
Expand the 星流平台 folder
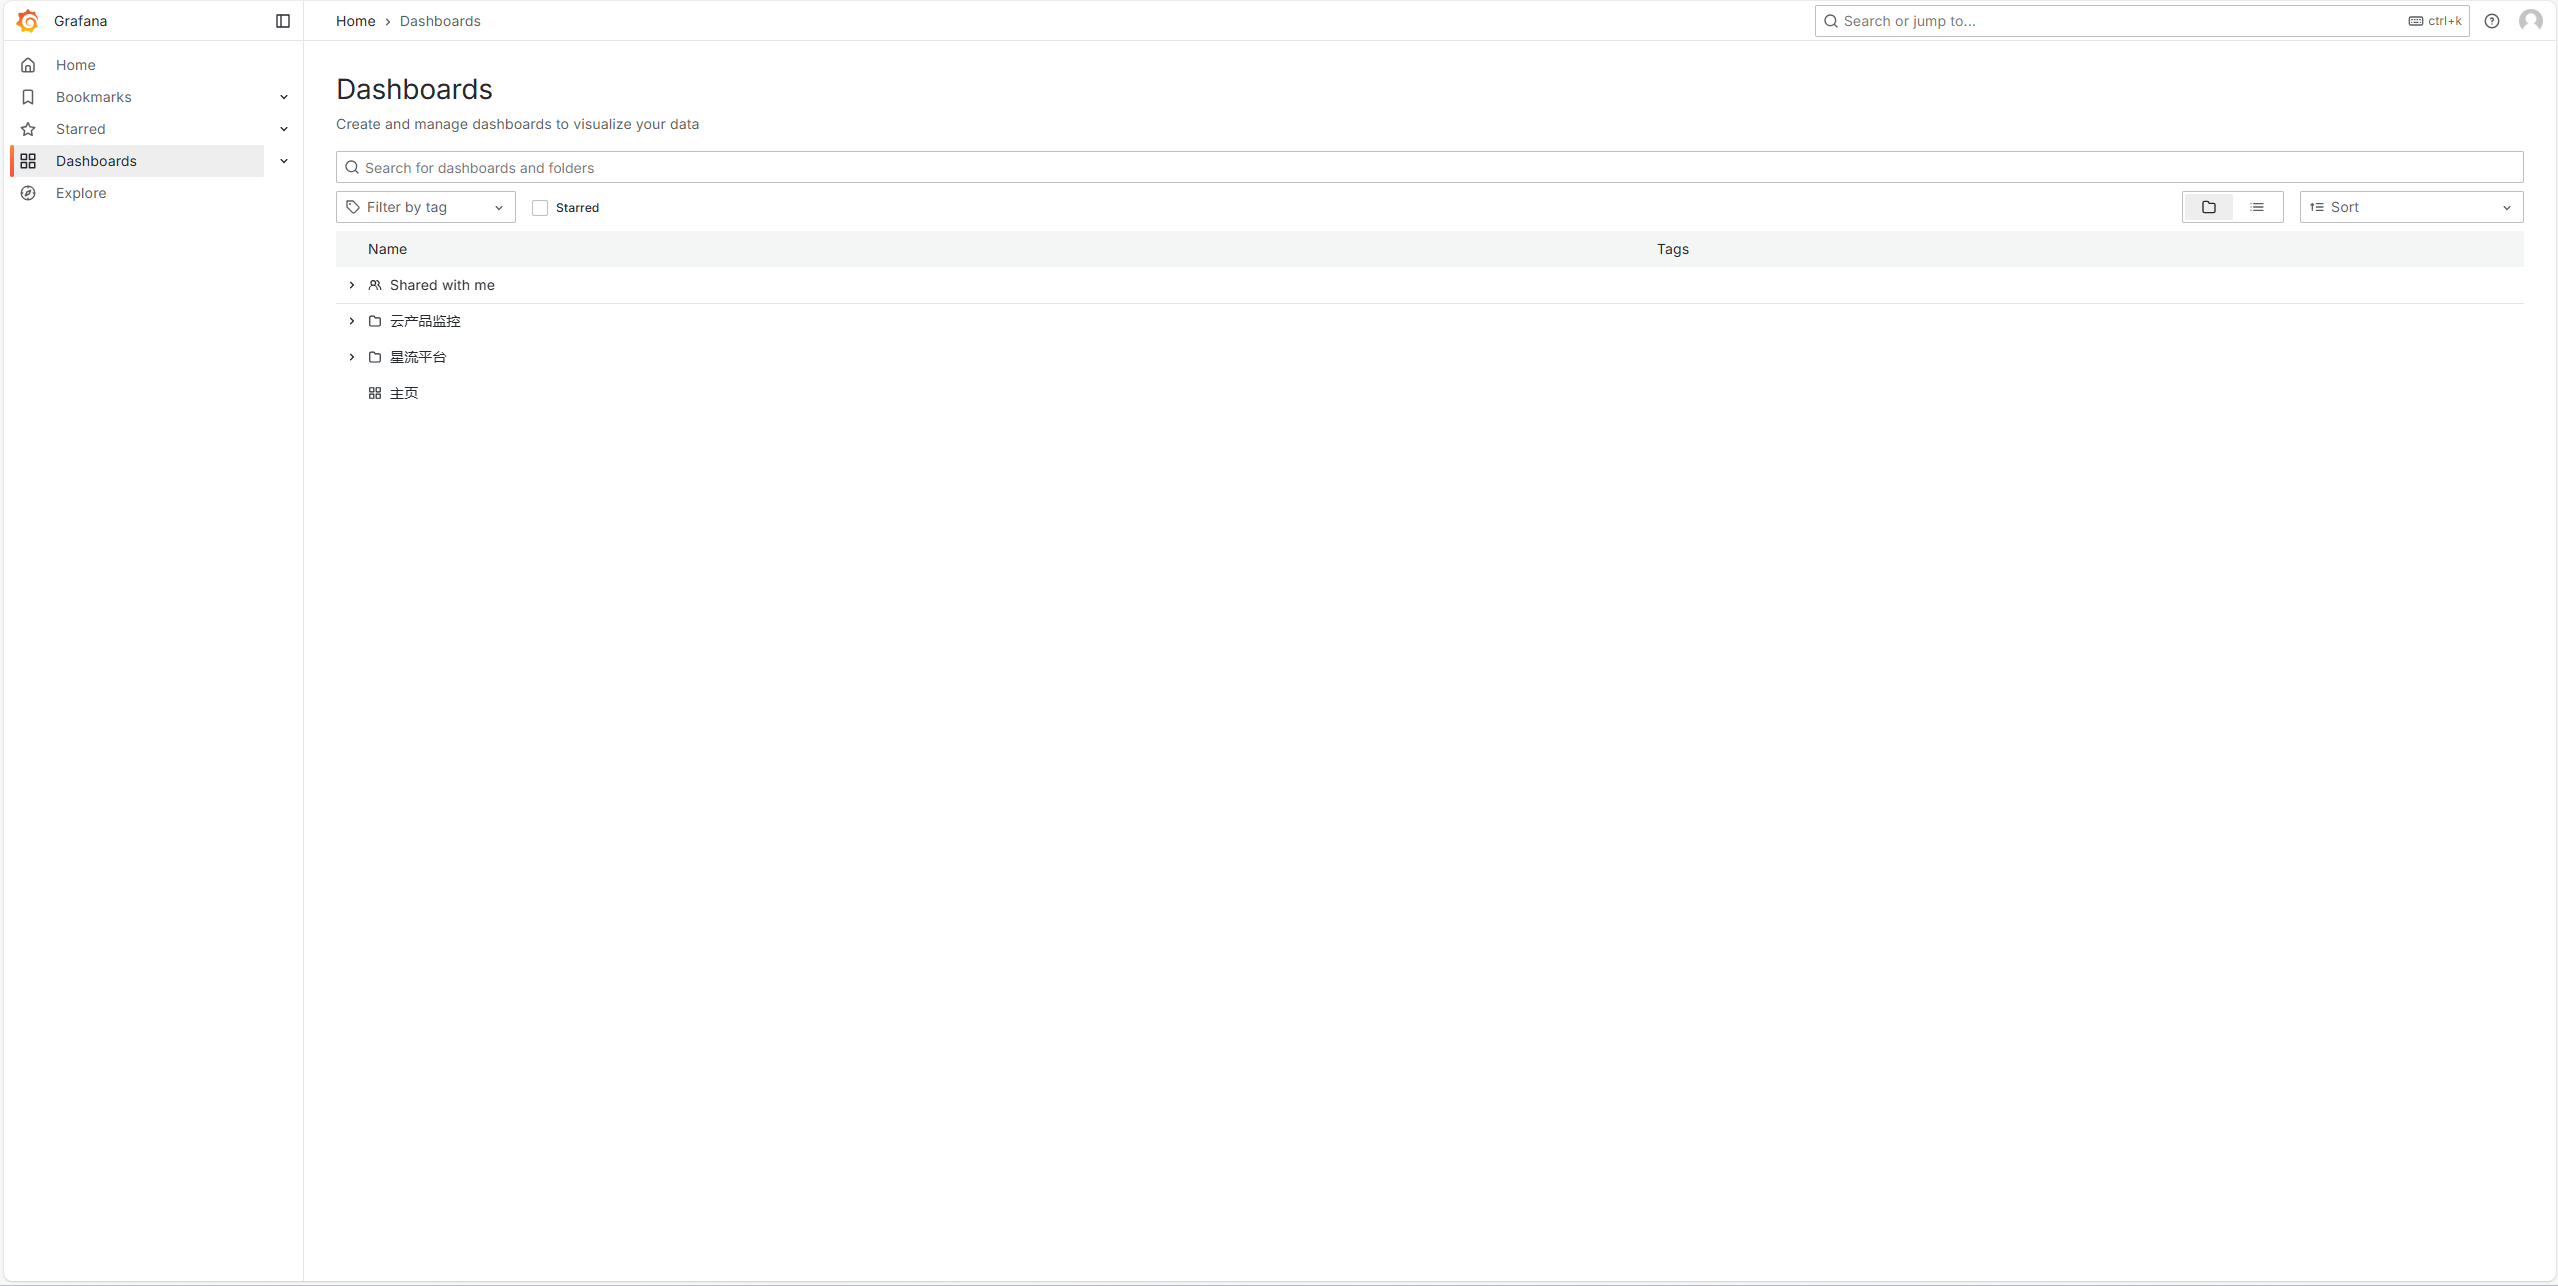tap(352, 357)
